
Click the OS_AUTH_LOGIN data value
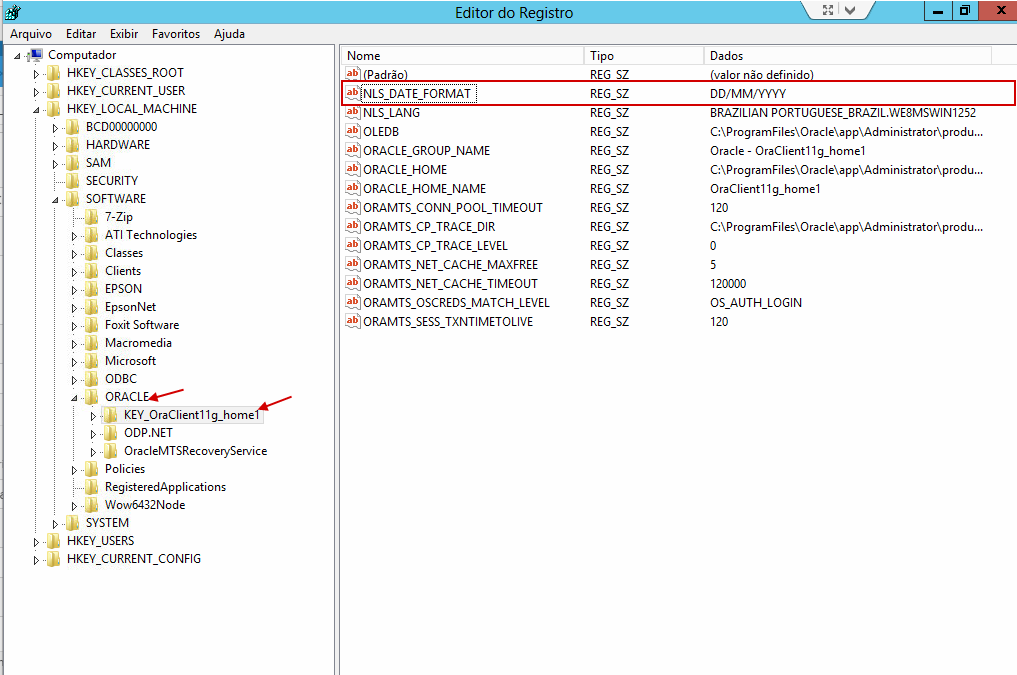pos(756,303)
